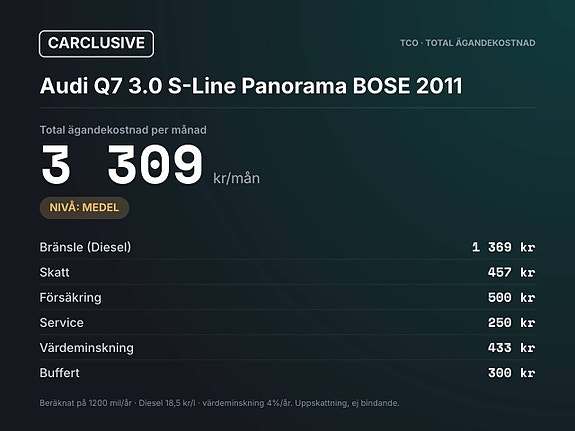Select the Skatt row label
The height and width of the screenshot is (431, 575).
tap(54, 273)
